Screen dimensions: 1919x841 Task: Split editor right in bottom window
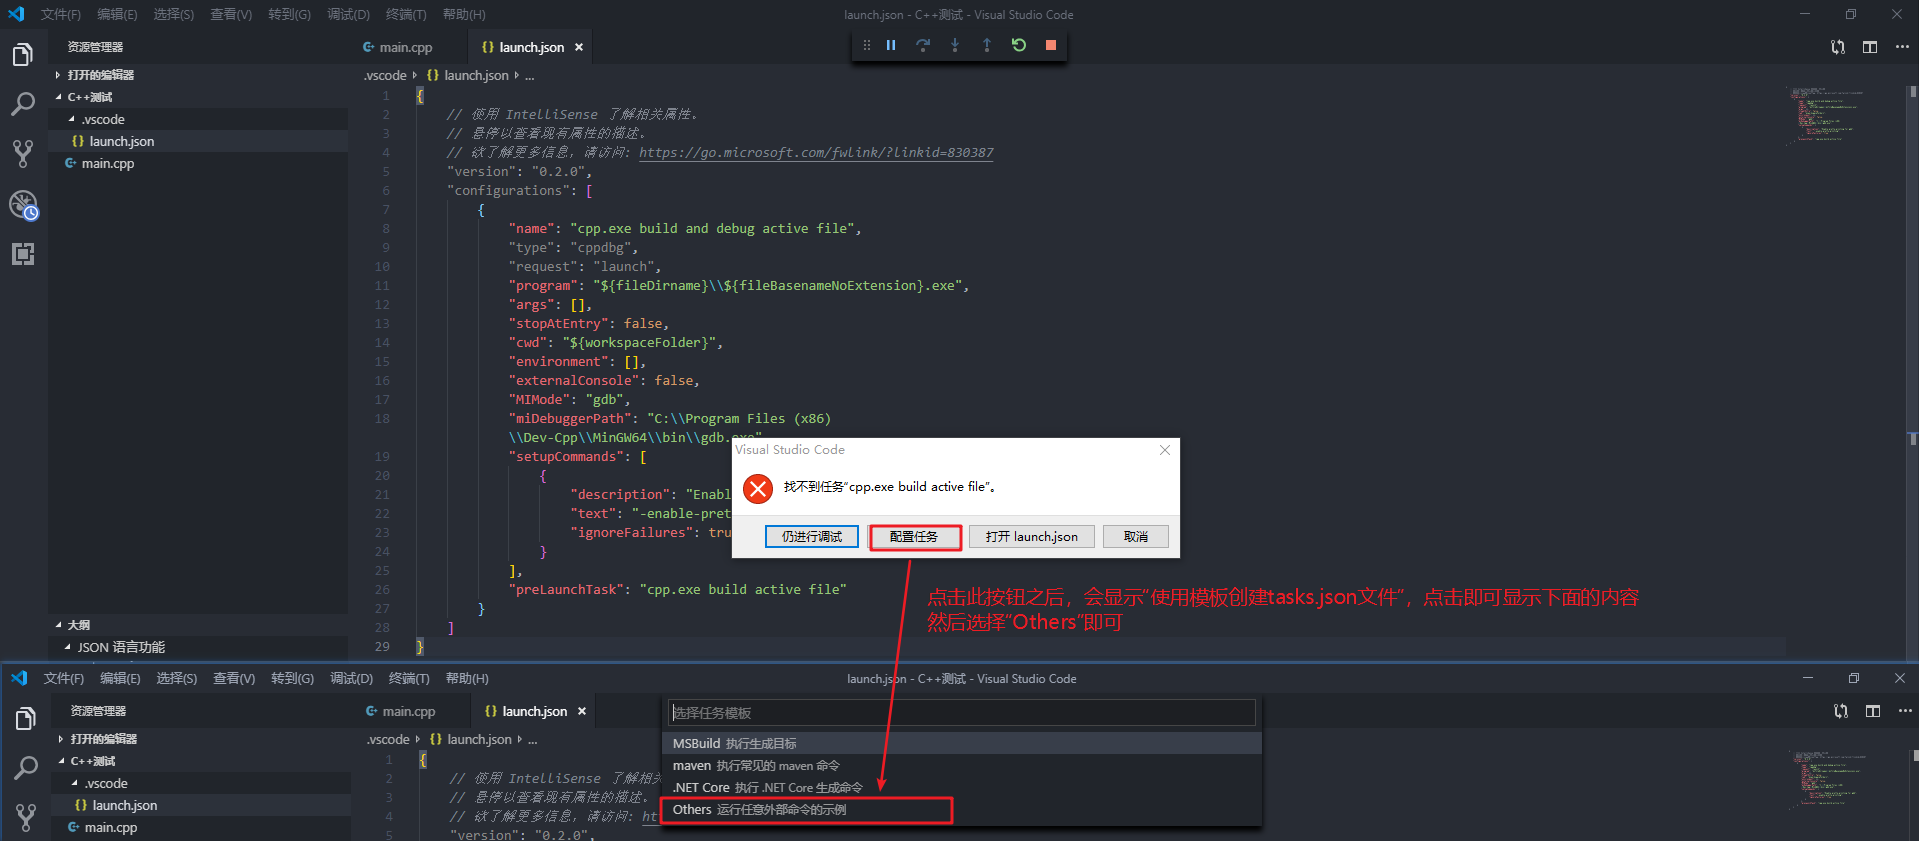[x=1873, y=711]
